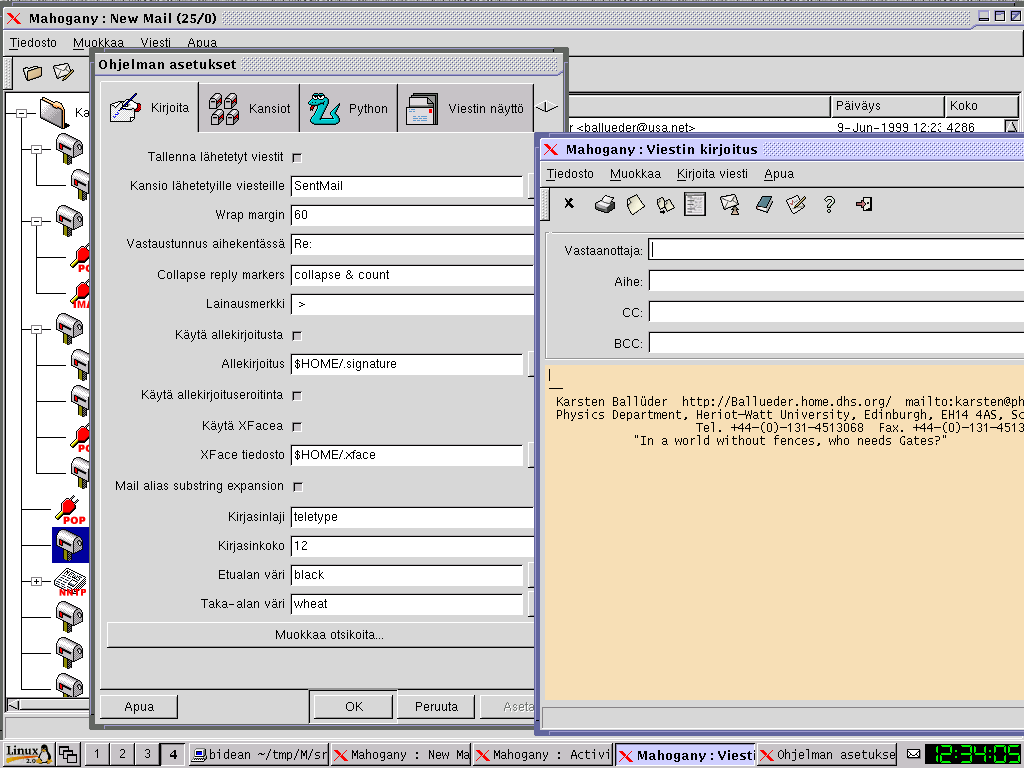
Task: Click Etualan väri field containing black
Action: [406, 575]
